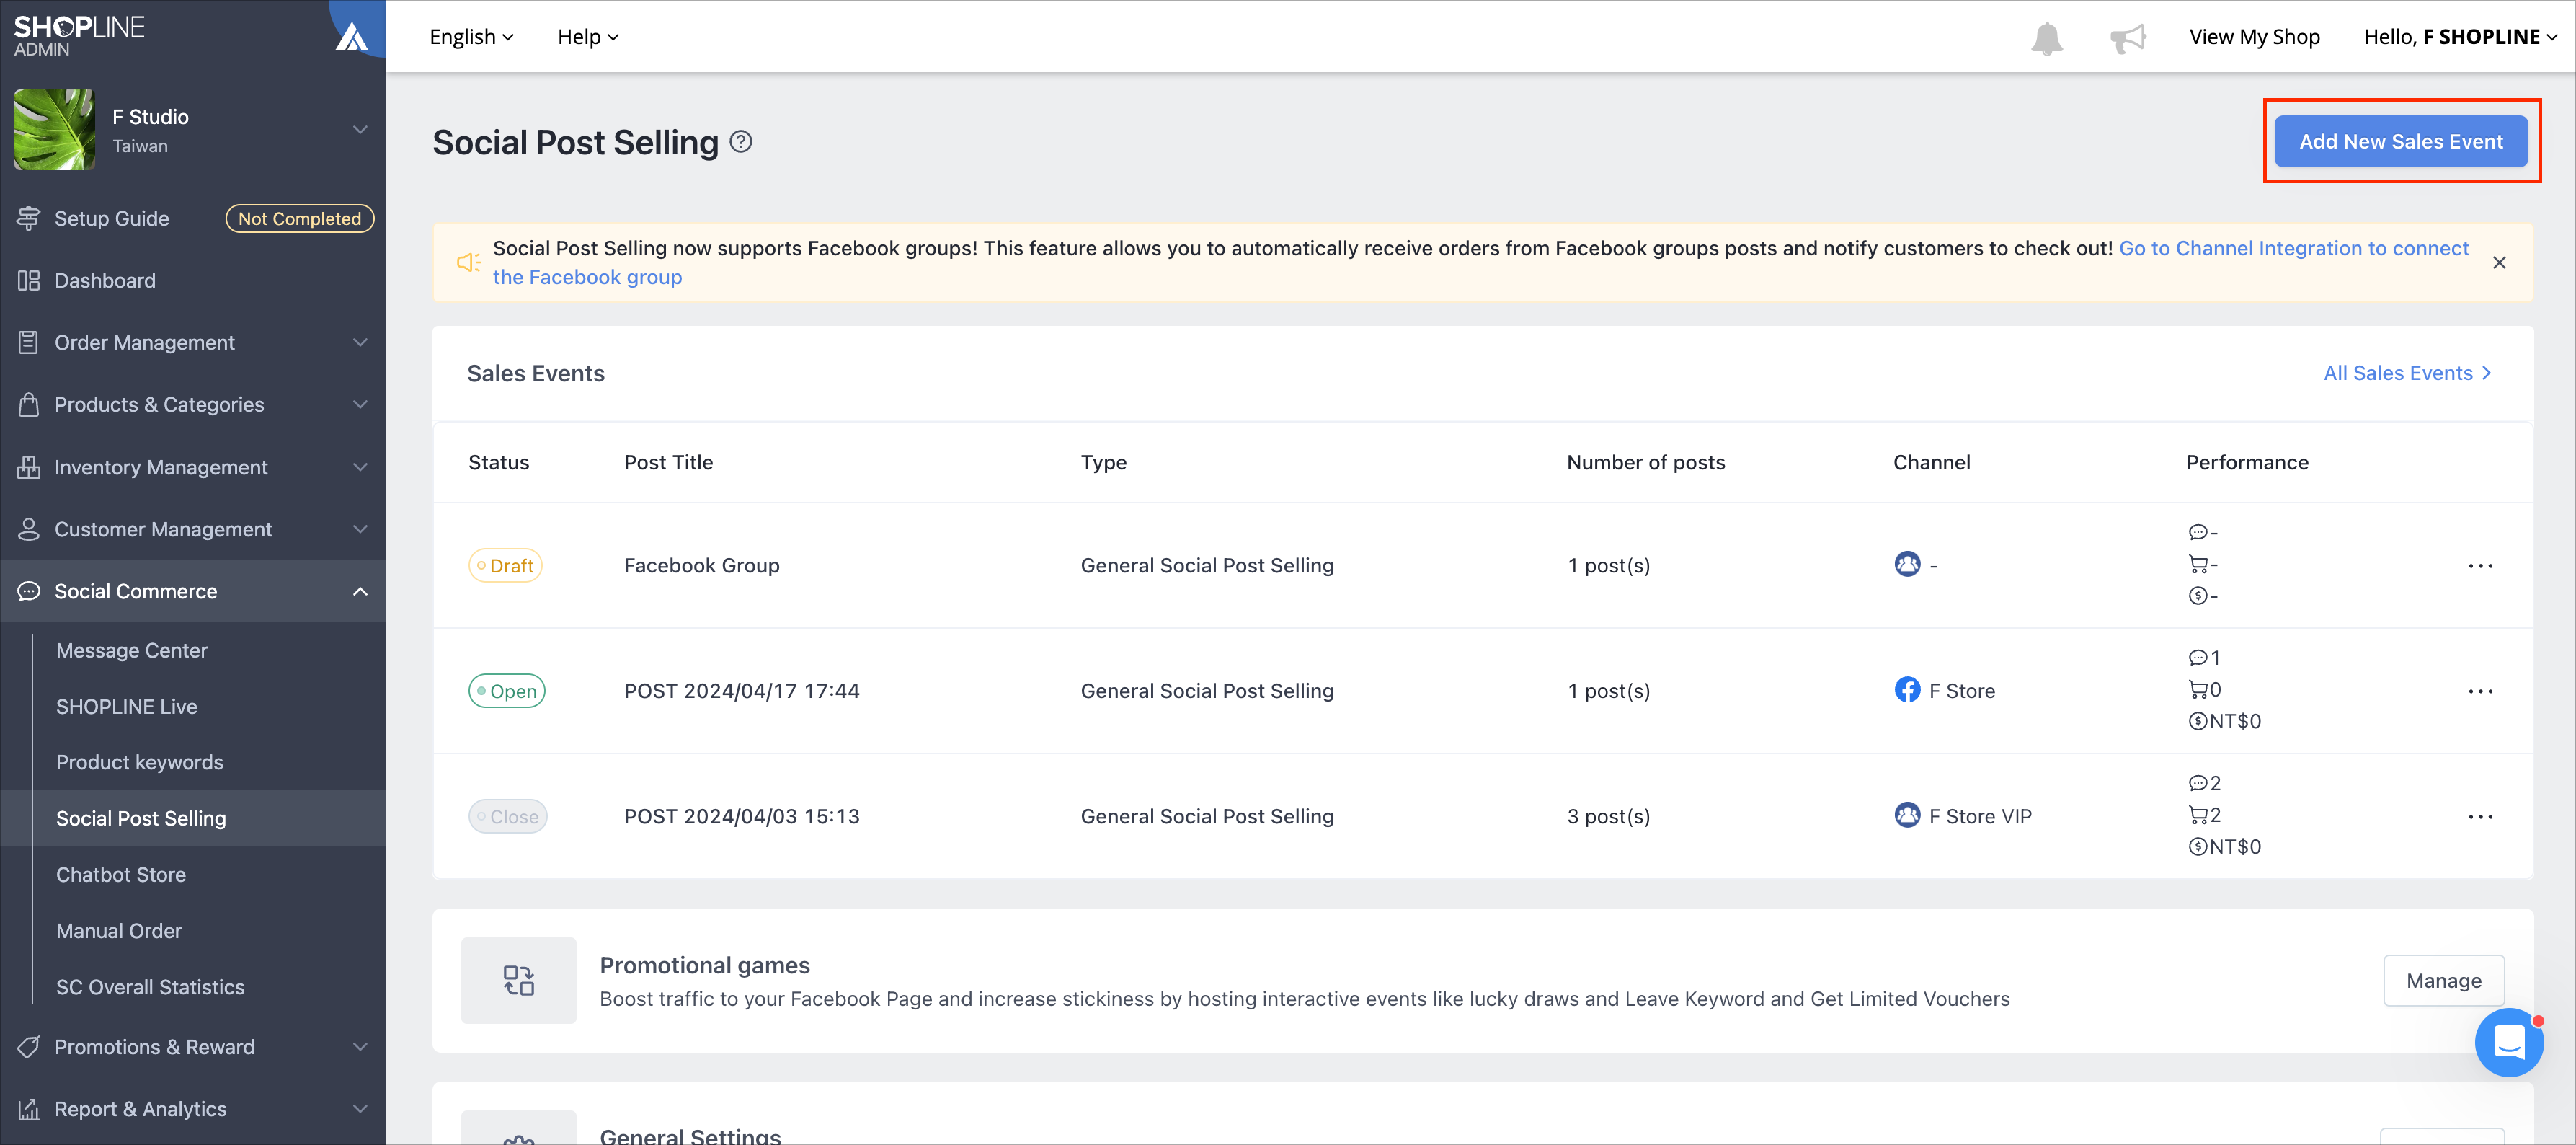Click the Setup Guide label in the sidebar

[x=111, y=218]
